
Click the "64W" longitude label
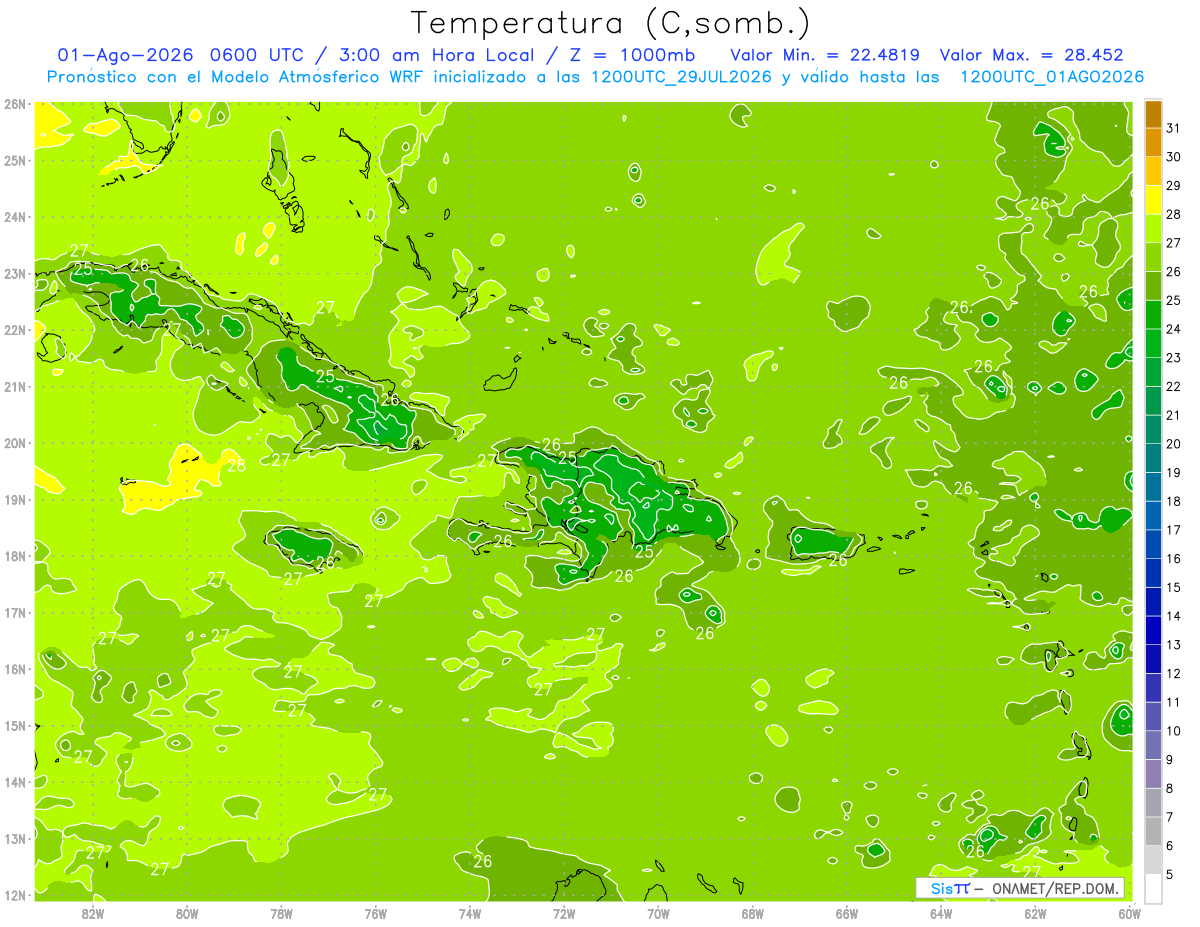(x=941, y=913)
